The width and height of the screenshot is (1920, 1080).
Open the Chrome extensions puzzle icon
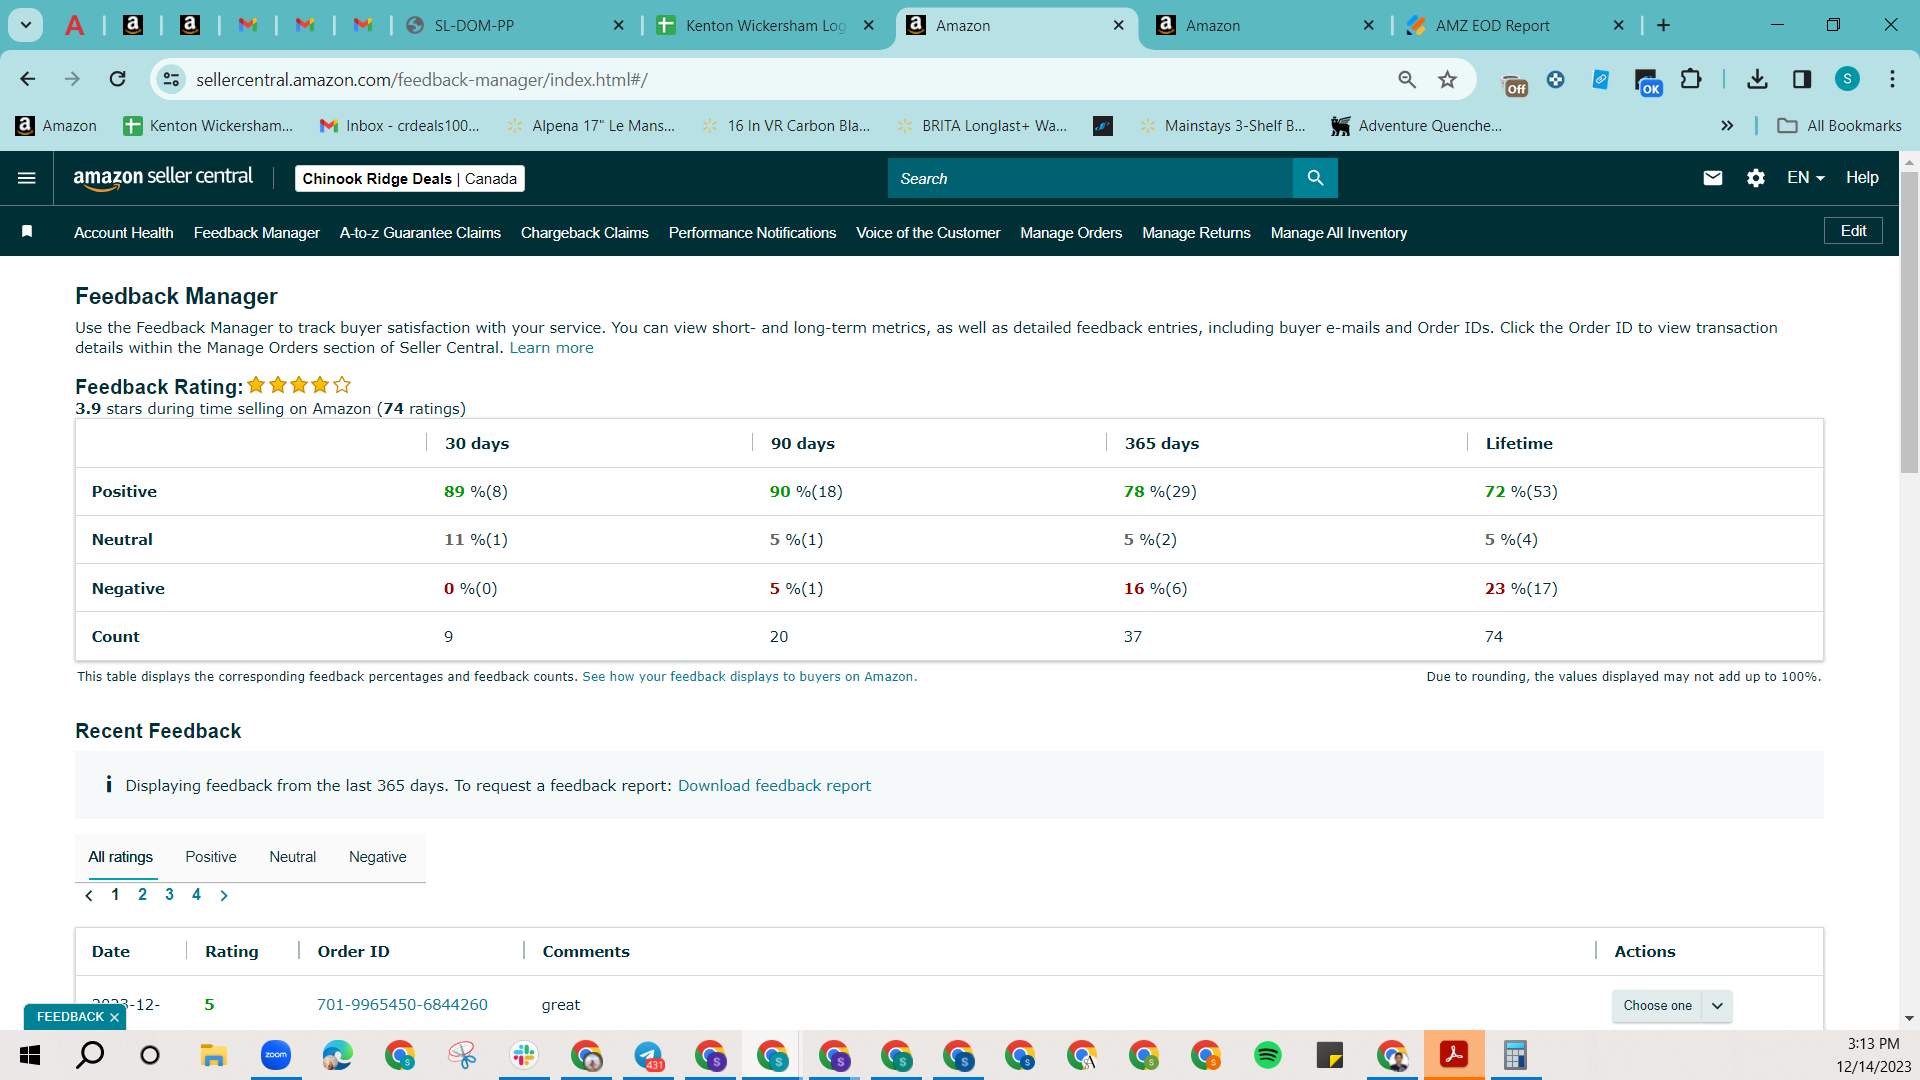click(1691, 79)
